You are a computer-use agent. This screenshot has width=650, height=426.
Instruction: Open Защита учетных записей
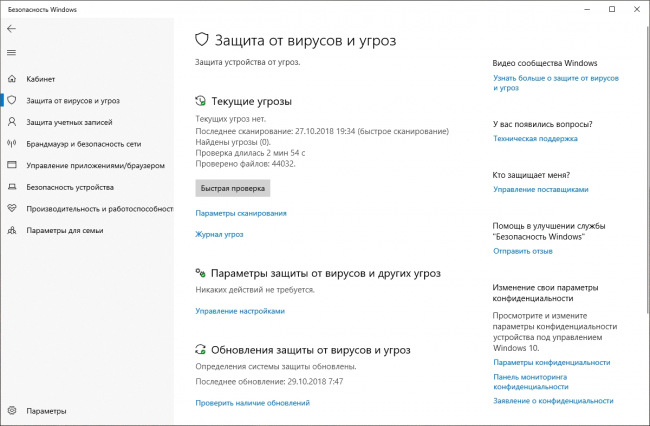coord(69,122)
